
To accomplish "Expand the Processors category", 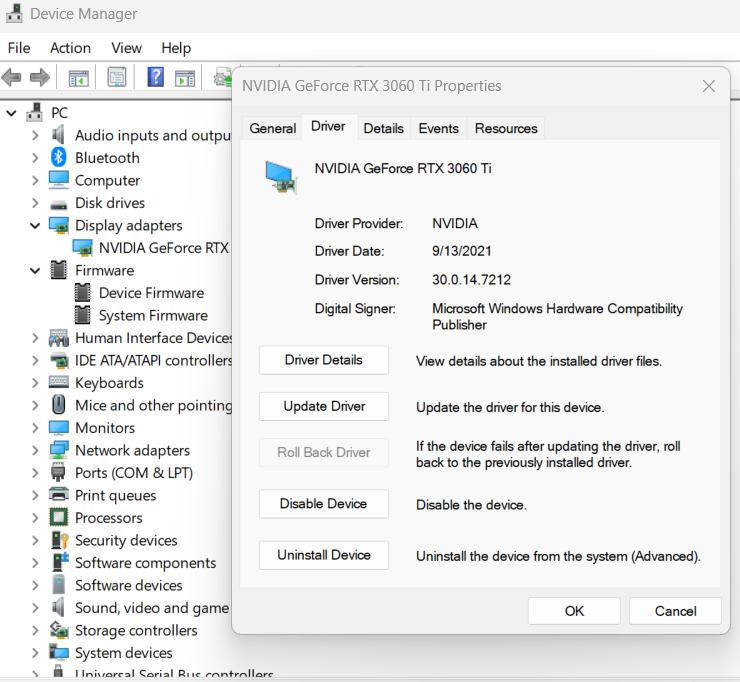I will 35,518.
